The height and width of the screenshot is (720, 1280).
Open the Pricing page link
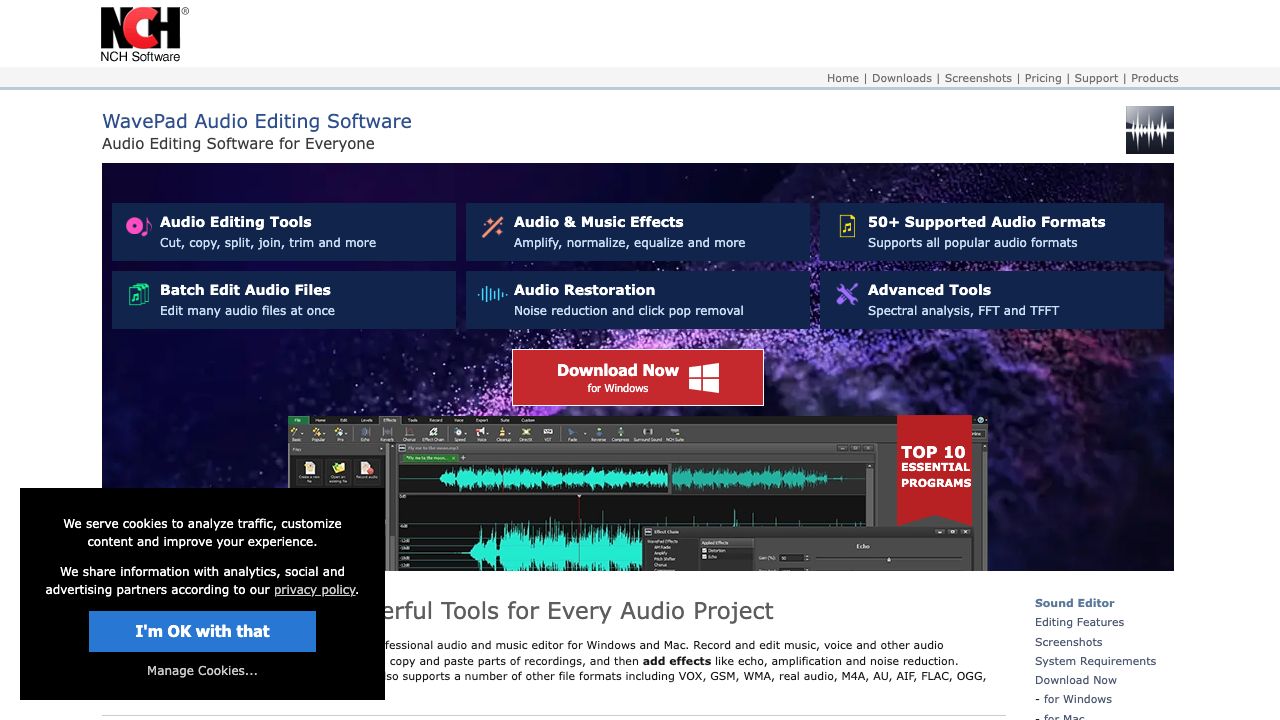(1043, 78)
